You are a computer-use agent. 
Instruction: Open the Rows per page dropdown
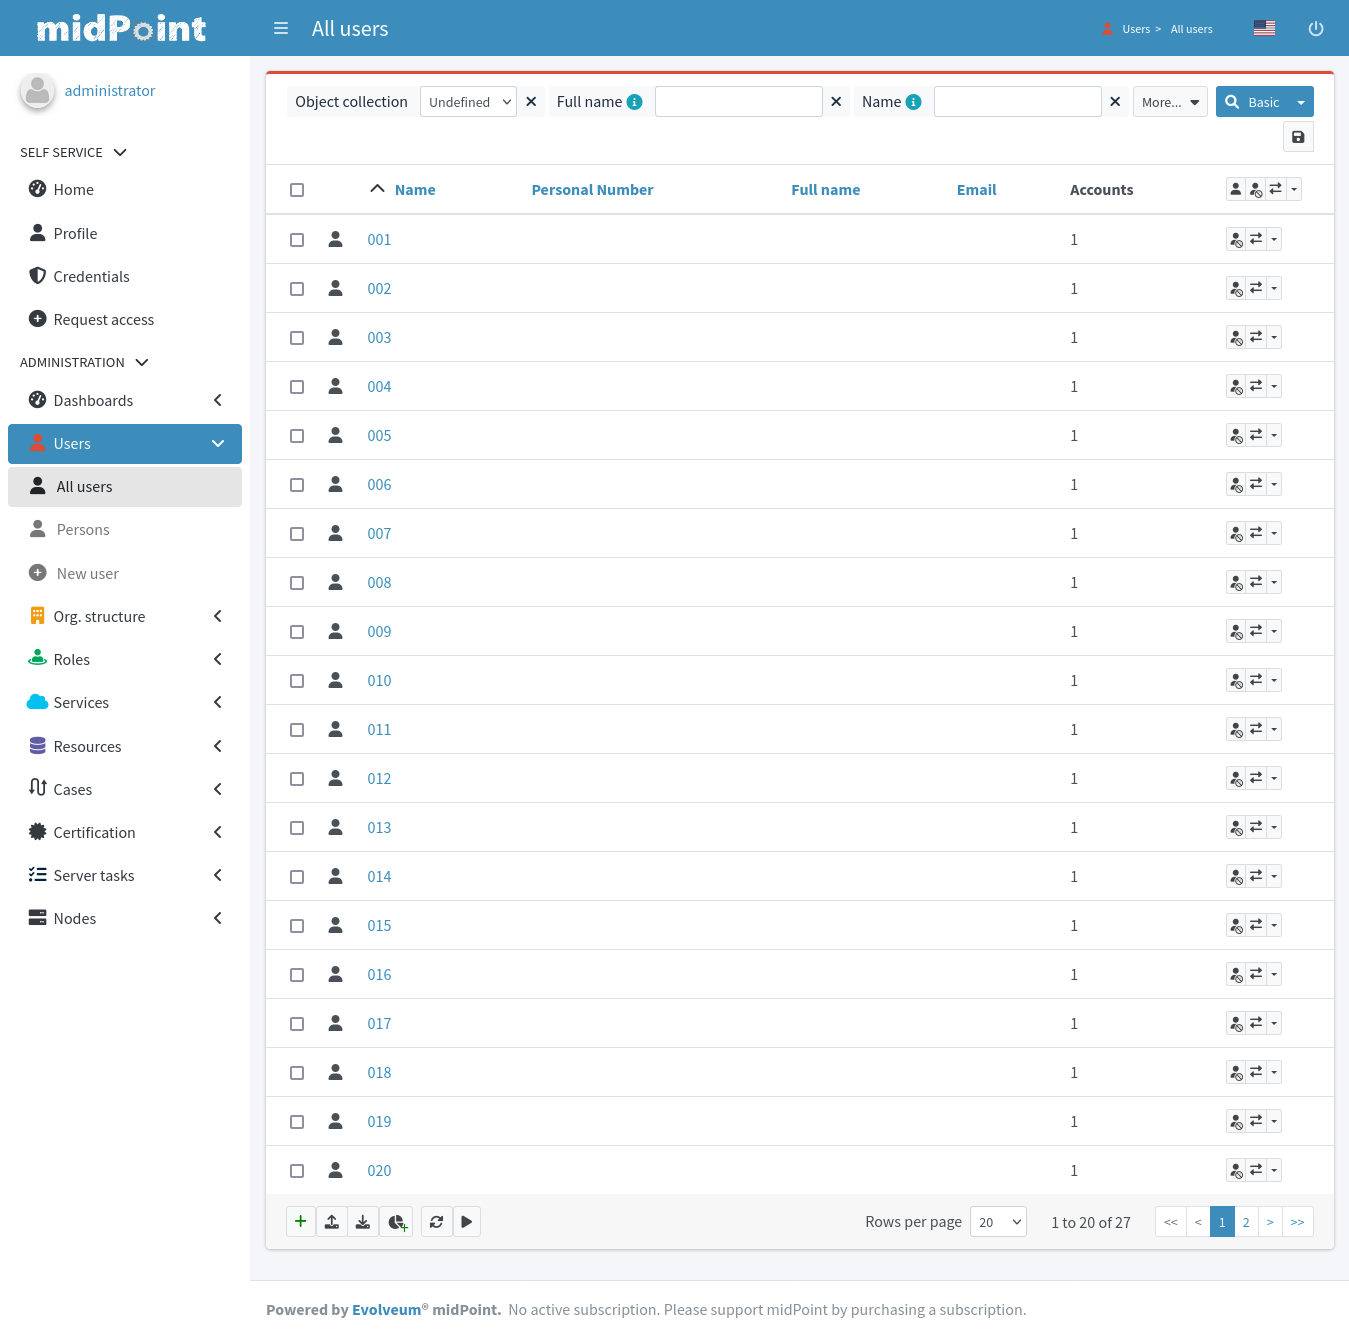(998, 1222)
